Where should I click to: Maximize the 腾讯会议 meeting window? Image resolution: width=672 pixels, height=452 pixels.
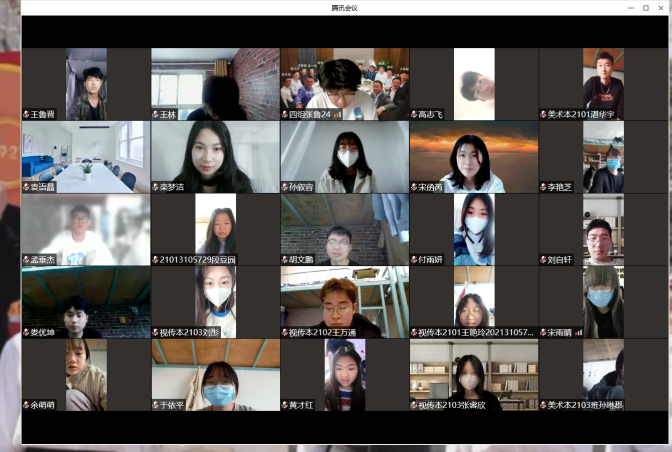(x=645, y=8)
